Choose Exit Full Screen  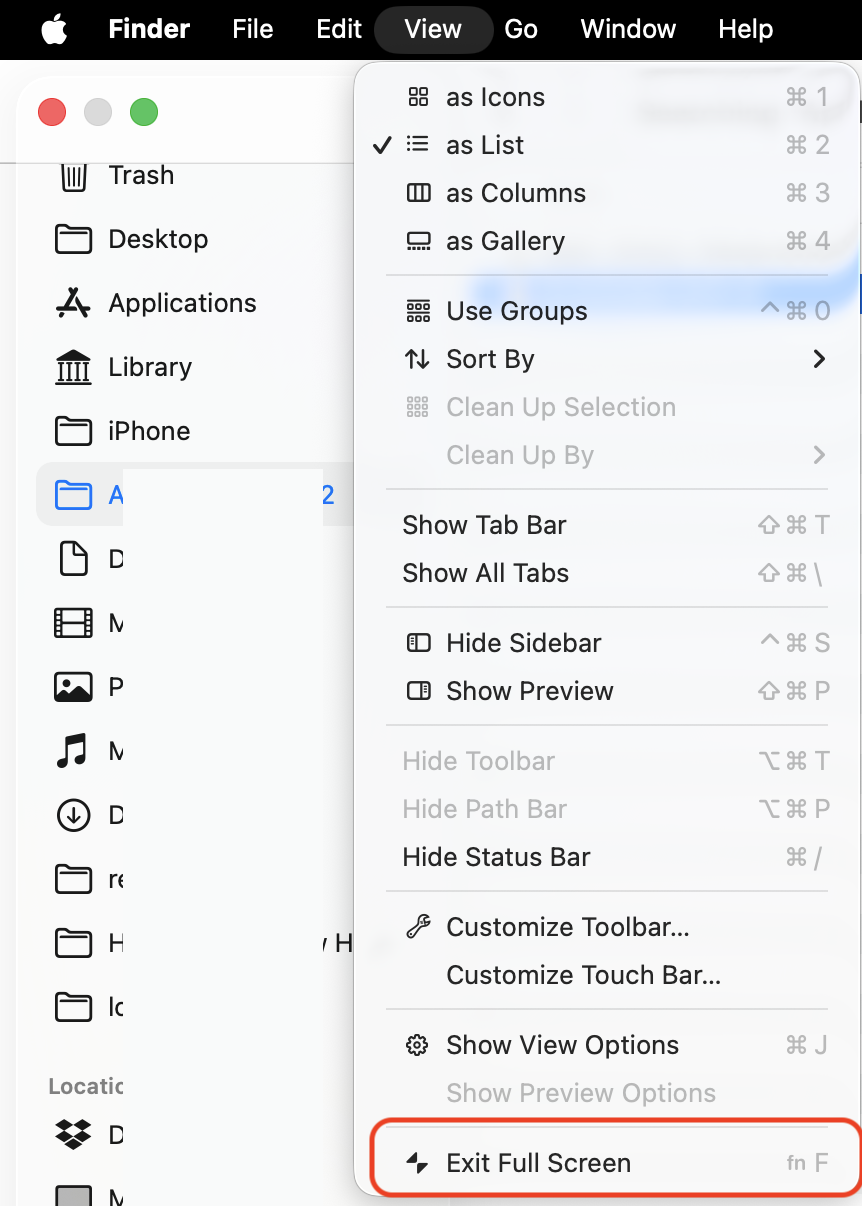coord(609,1163)
